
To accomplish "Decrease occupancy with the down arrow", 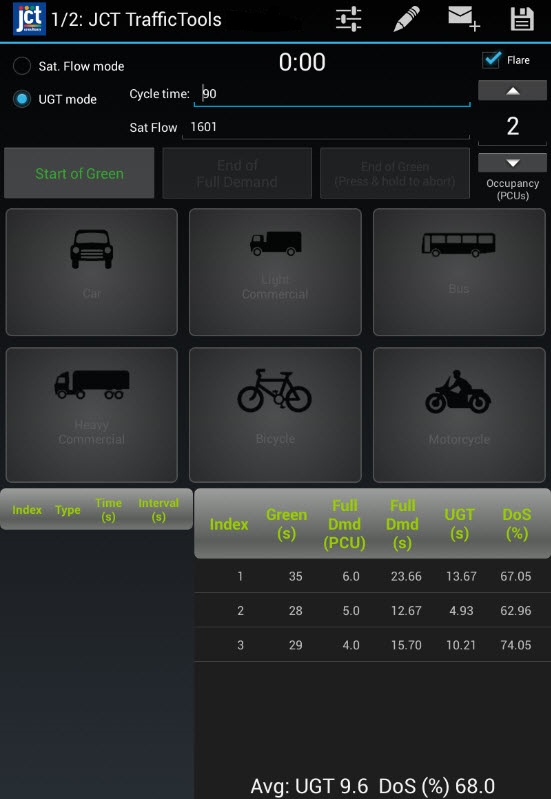I will pyautogui.click(x=512, y=163).
